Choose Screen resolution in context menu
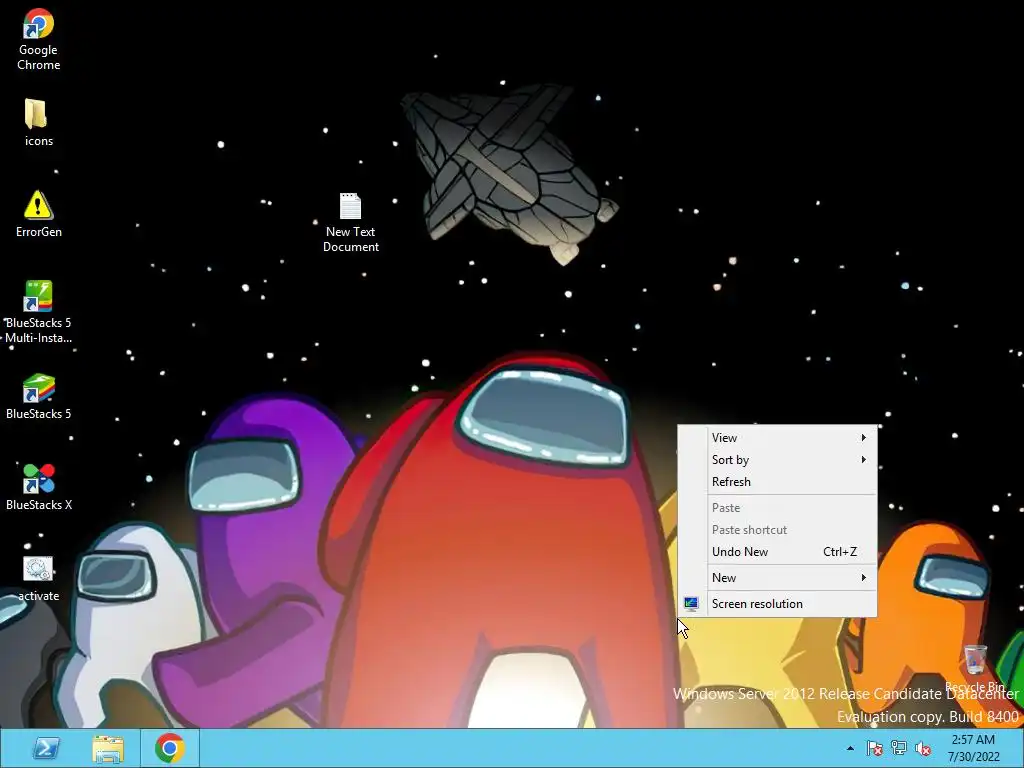The image size is (1024, 768). coord(777,604)
